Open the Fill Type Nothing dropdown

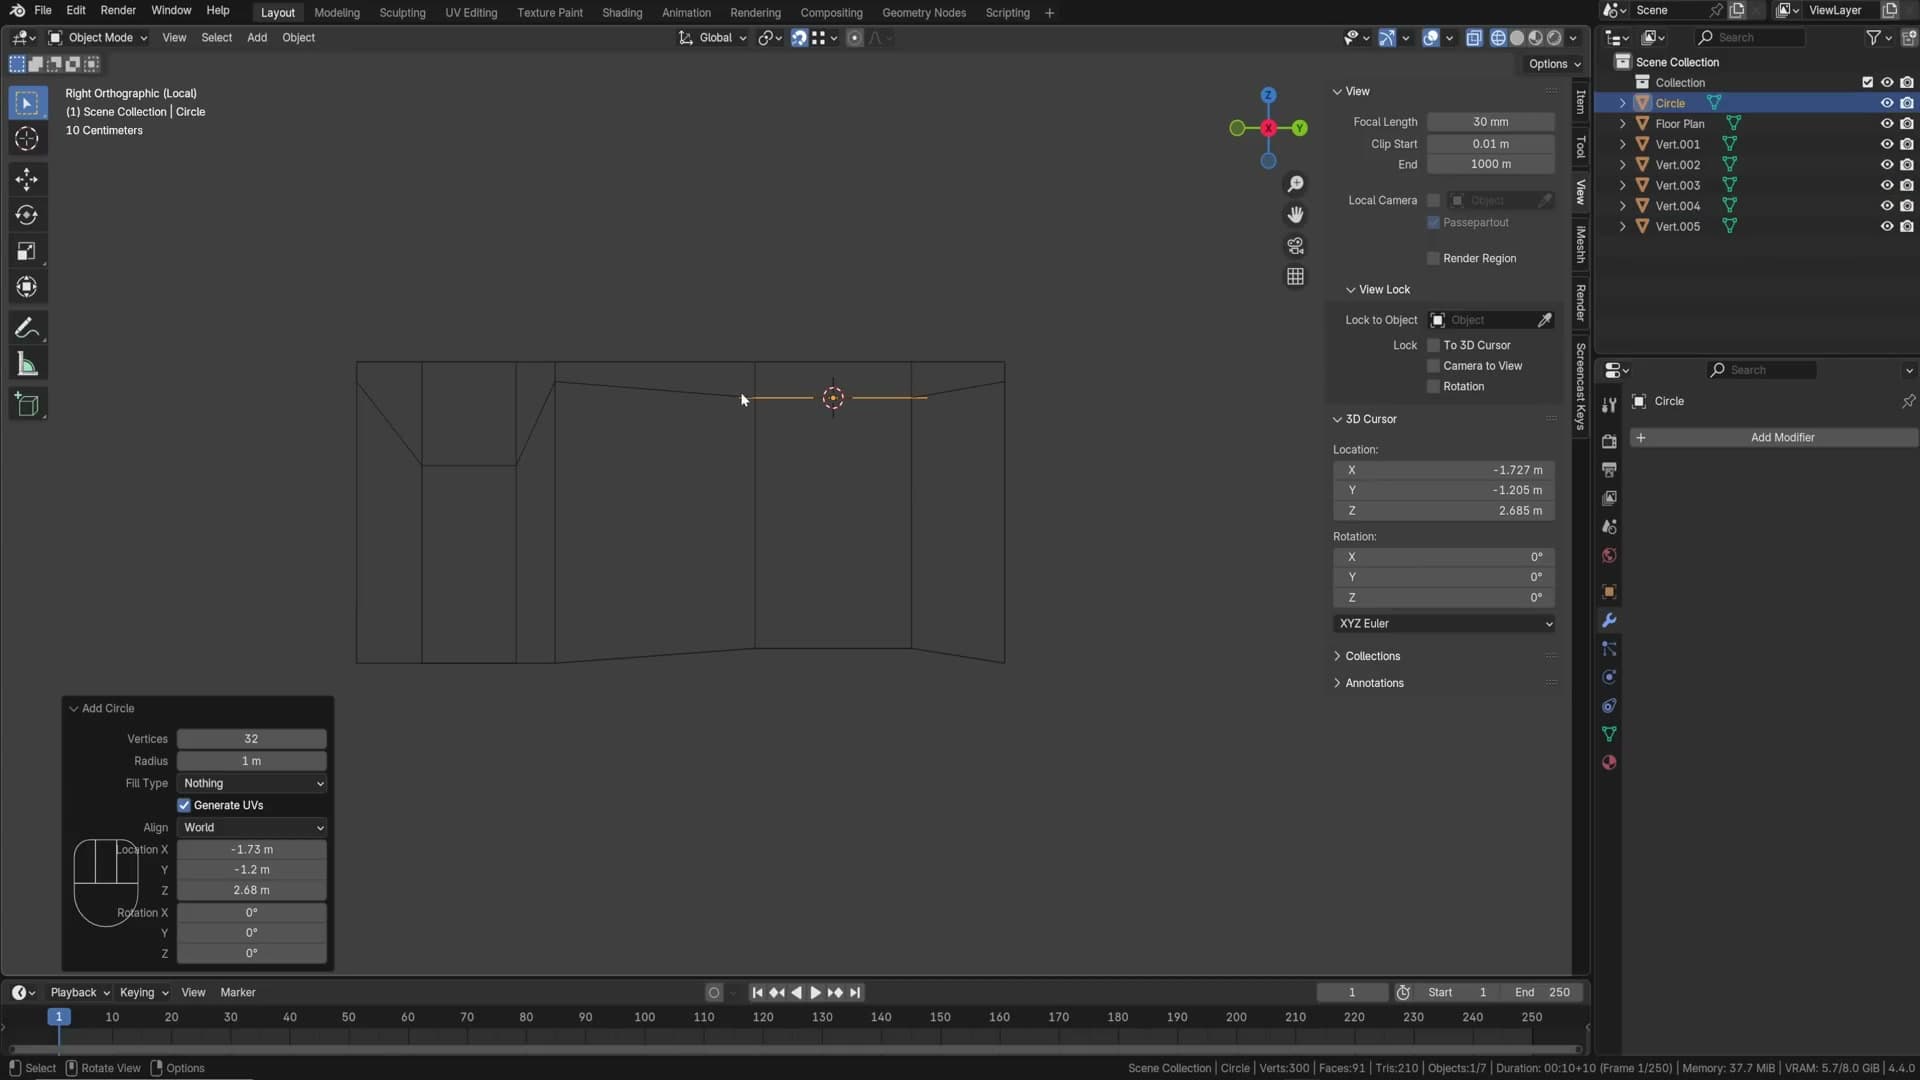[252, 784]
